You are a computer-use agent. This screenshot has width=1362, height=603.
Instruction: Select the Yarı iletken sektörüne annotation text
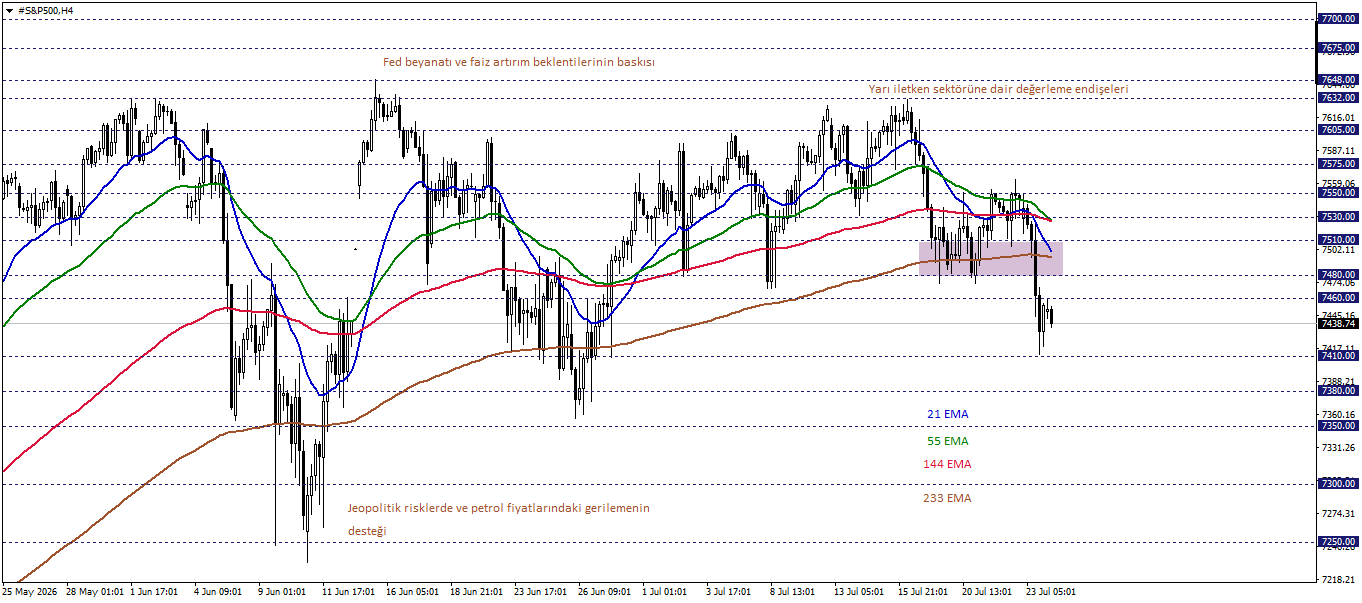tap(998, 89)
